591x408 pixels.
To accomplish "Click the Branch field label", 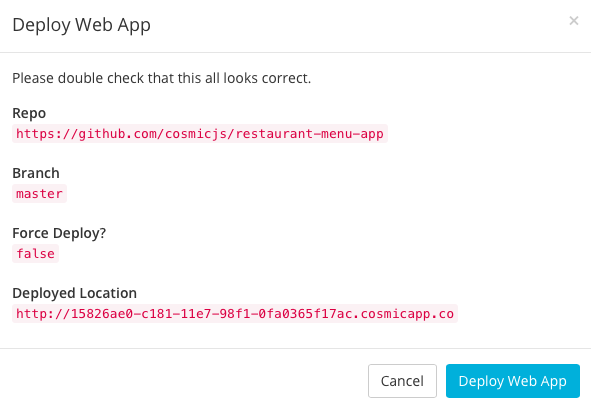I will pyautogui.click(x=36, y=173).
